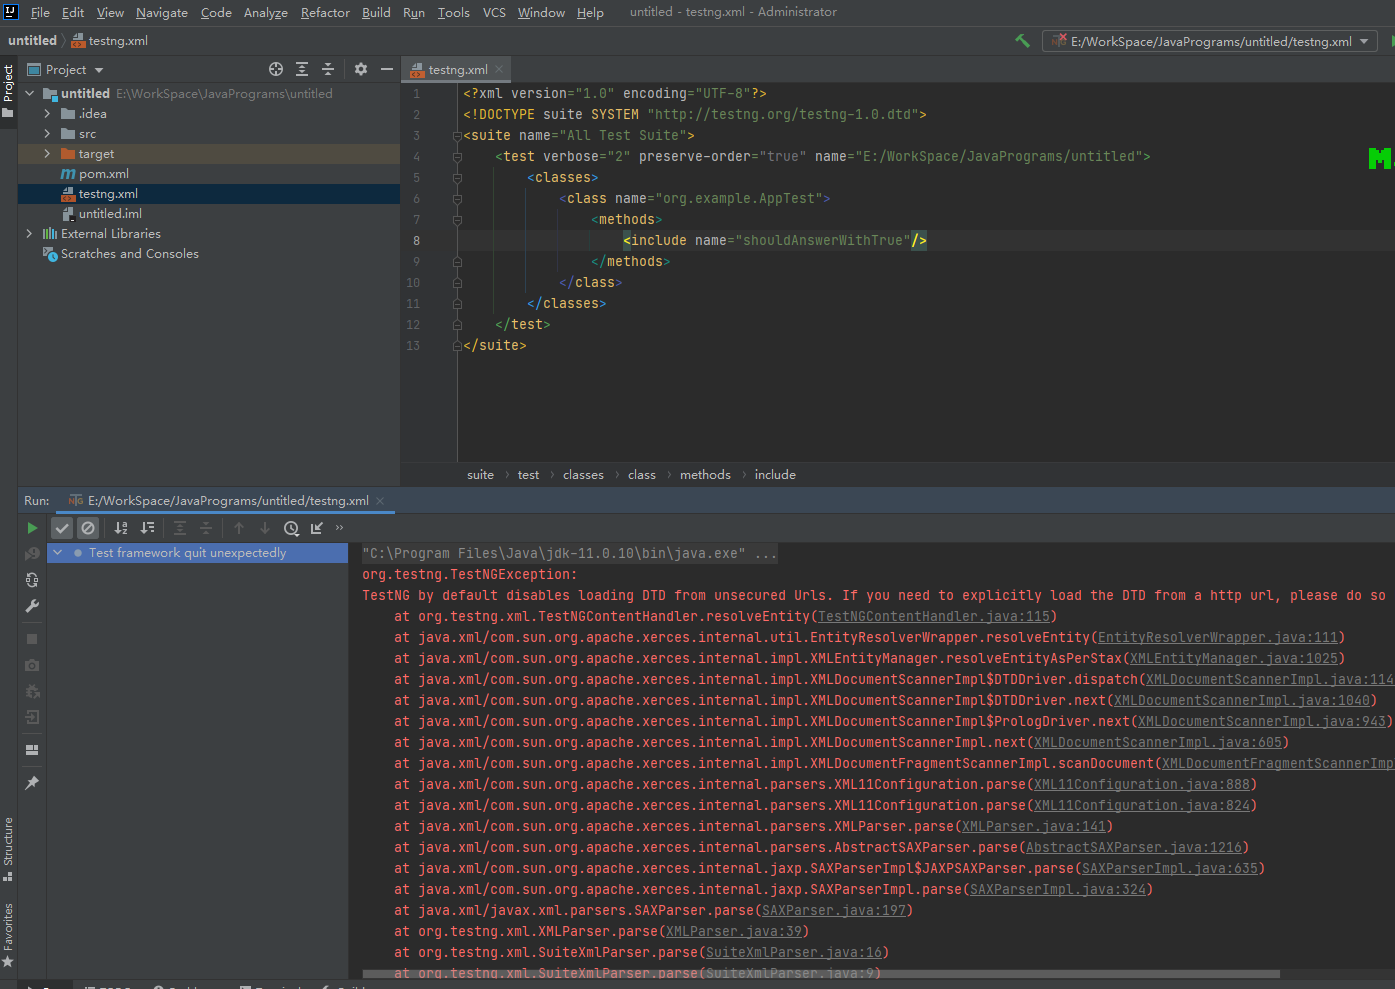
Task: Open TestNGContentHandler.java:115 stack trace link
Action: tap(934, 617)
